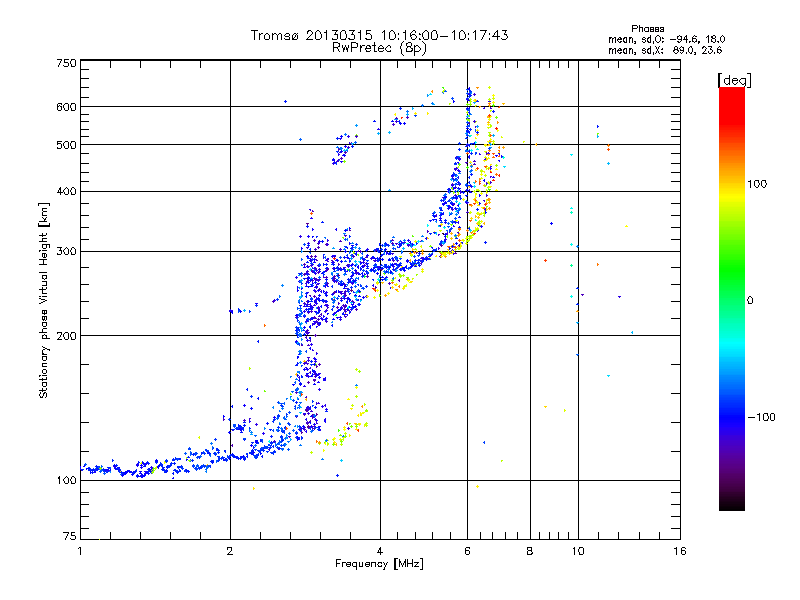This screenshot has height=600, width=800.
Task: Click the x-axis tick '2'
Action: pos(230,551)
